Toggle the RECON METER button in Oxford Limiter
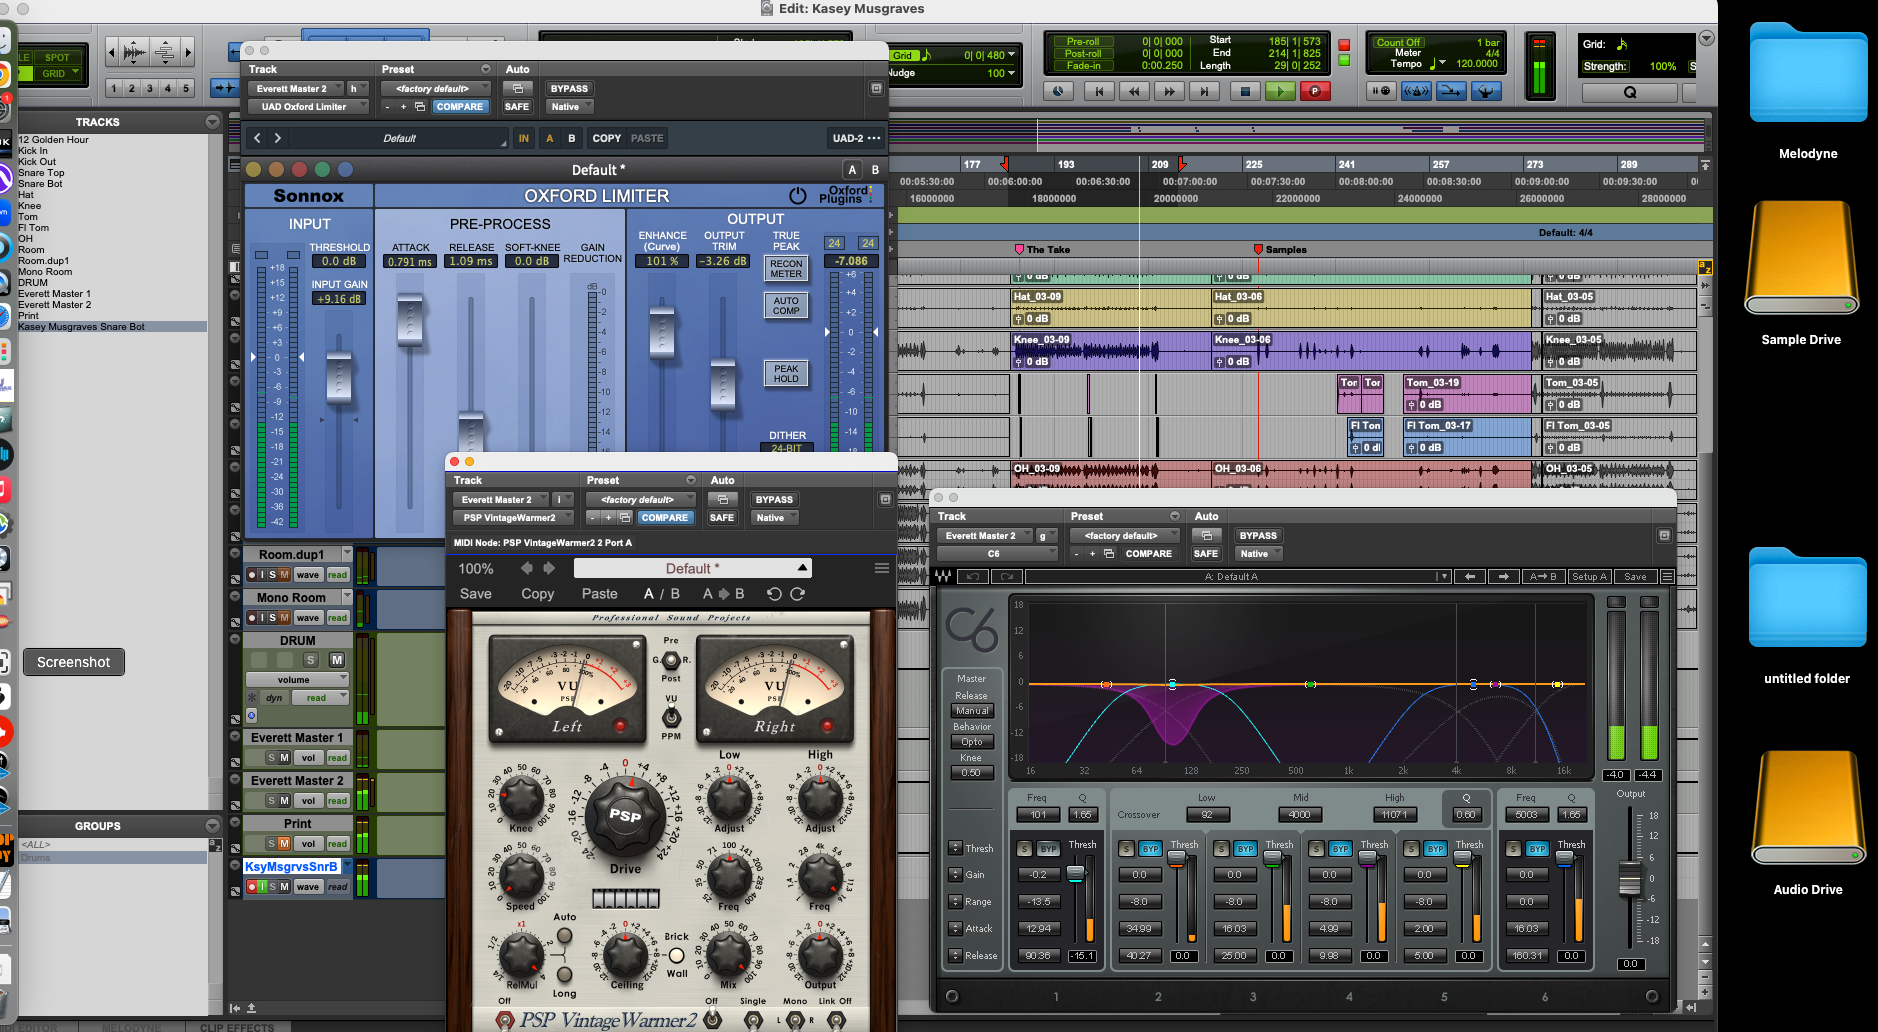The width and height of the screenshot is (1878, 1032). pyautogui.click(x=786, y=269)
